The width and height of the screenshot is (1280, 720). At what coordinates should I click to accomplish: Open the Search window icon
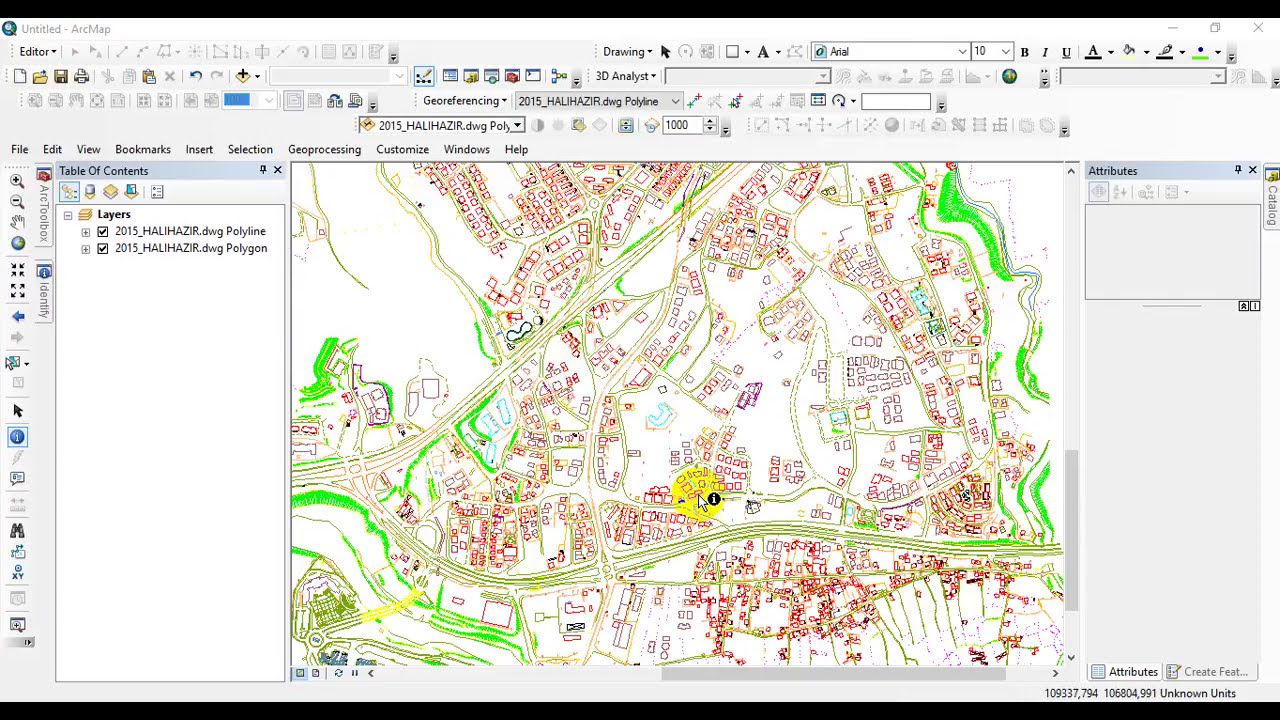click(491, 76)
